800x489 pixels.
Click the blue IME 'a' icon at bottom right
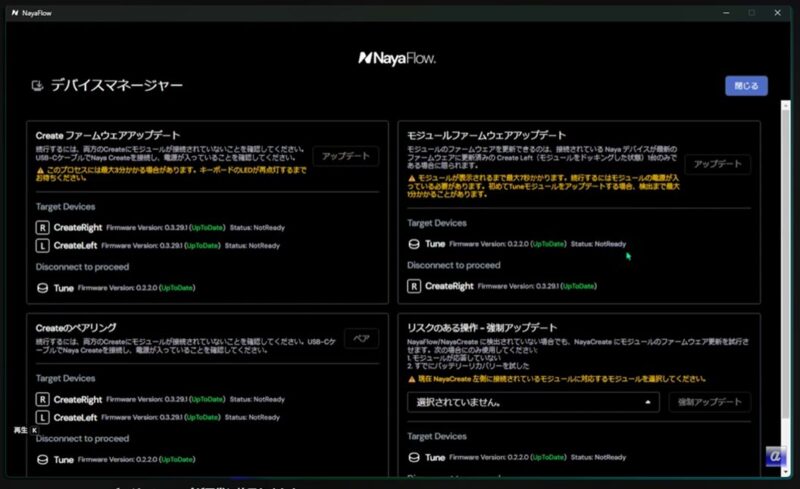pyautogui.click(x=776, y=458)
